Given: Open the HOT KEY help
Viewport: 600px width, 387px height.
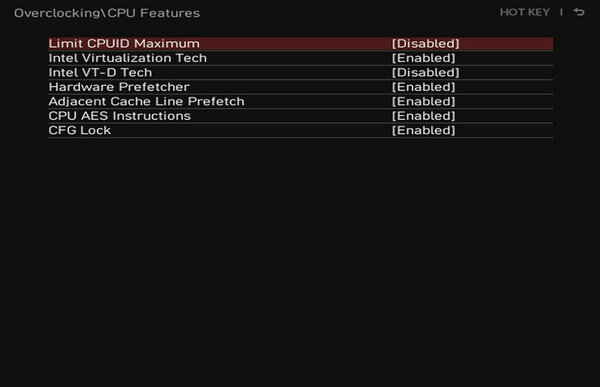Looking at the screenshot, I should click(525, 12).
